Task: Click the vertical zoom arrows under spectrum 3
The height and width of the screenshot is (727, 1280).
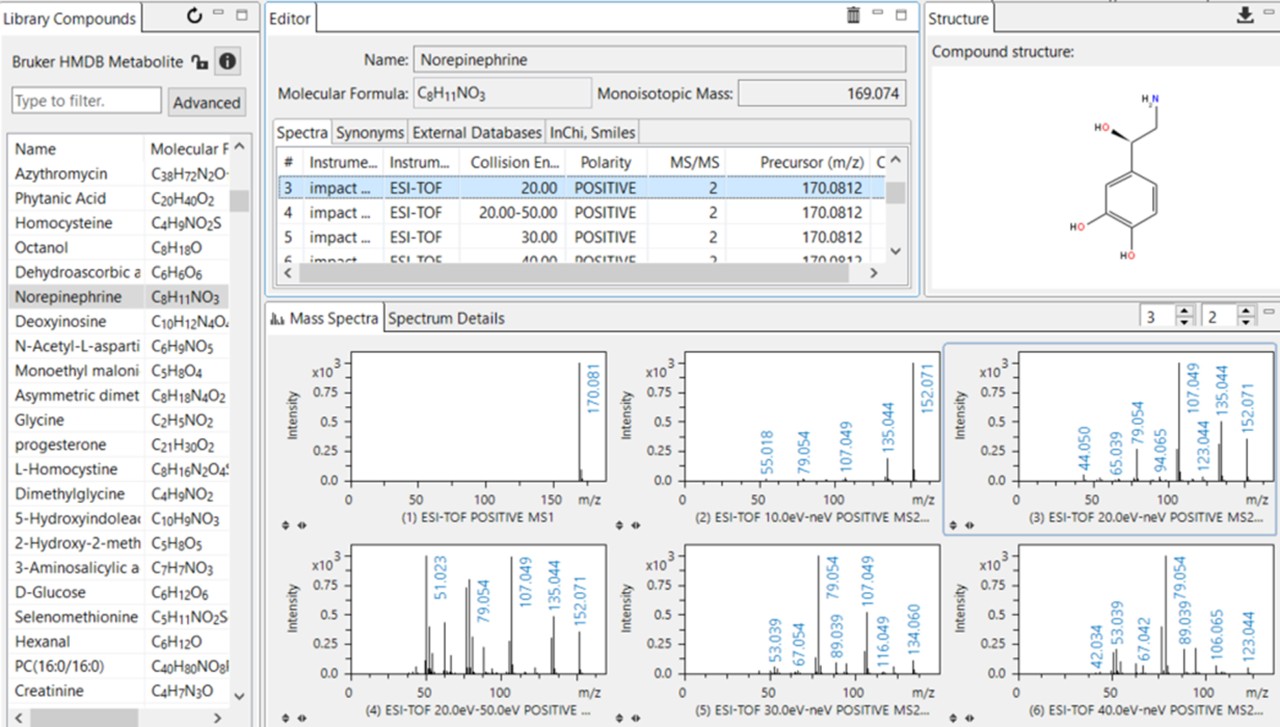Action: pyautogui.click(x=952, y=525)
